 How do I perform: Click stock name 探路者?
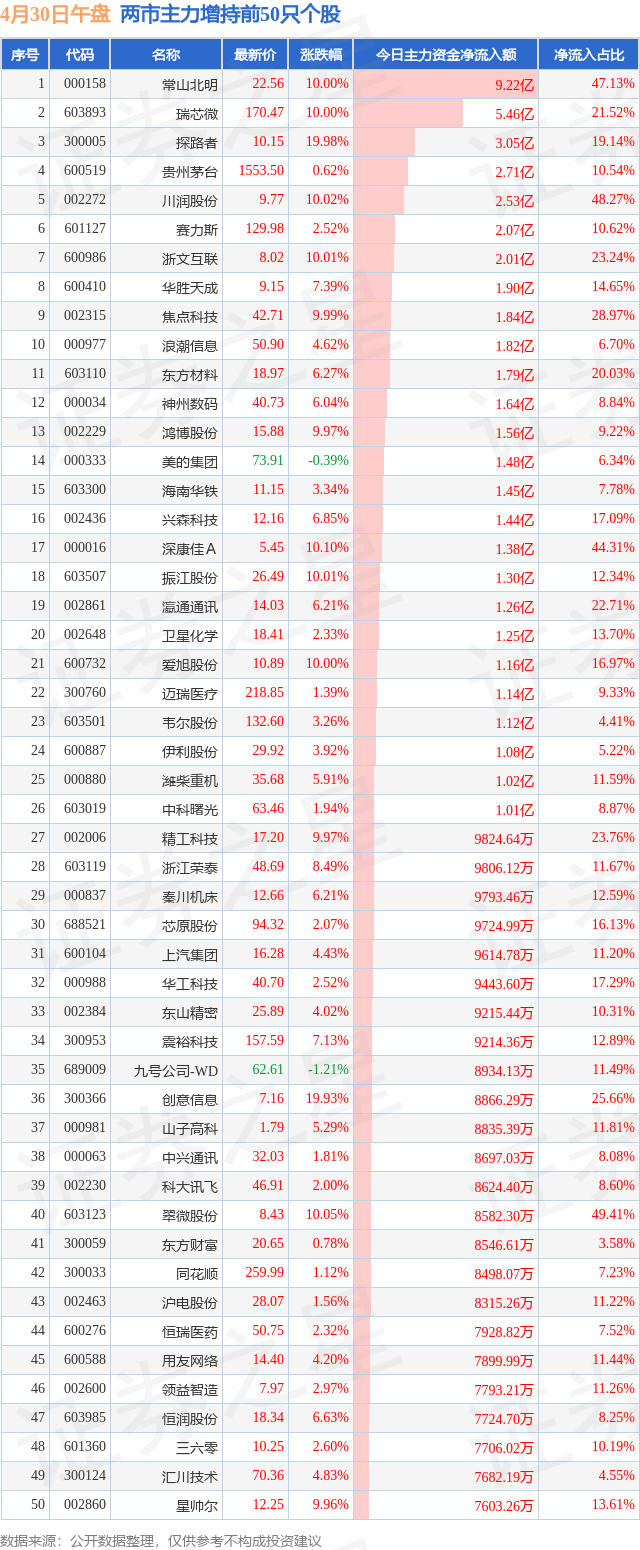pos(196,142)
